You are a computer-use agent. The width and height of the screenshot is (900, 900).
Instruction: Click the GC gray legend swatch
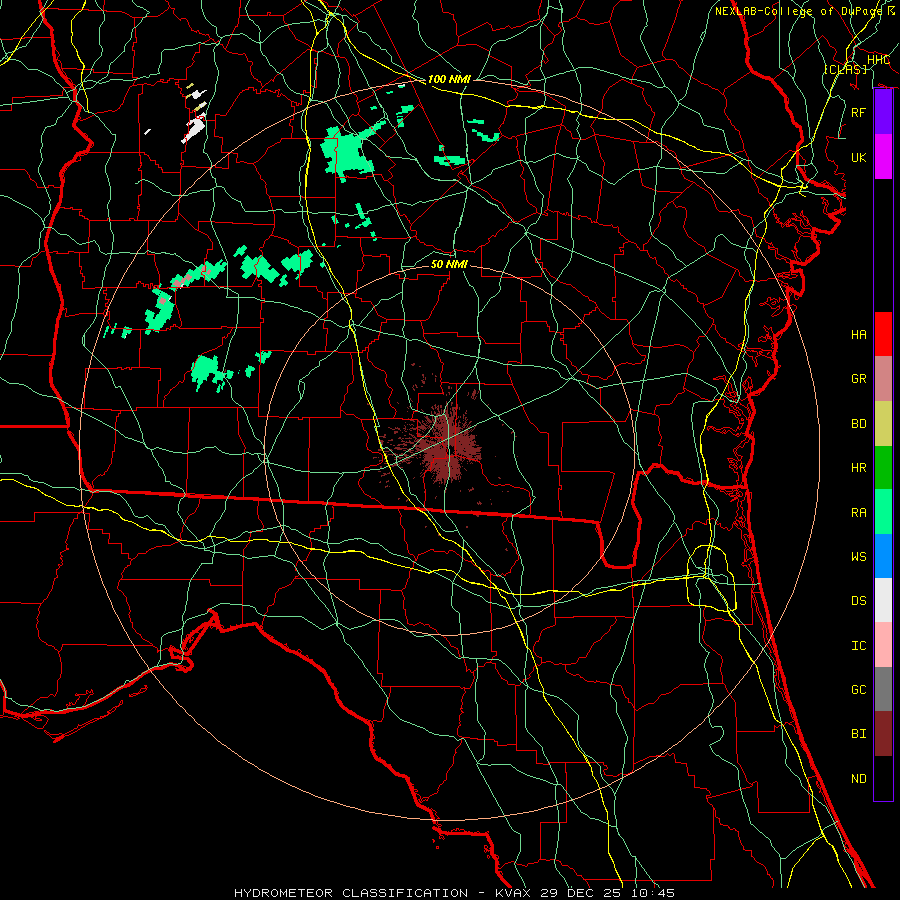tap(883, 689)
